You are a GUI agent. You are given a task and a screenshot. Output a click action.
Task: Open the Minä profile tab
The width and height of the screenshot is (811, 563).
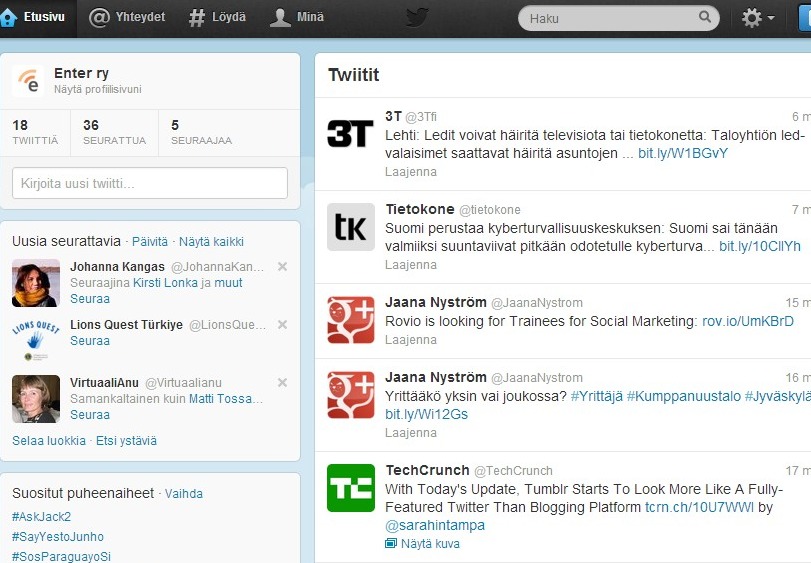point(297,18)
